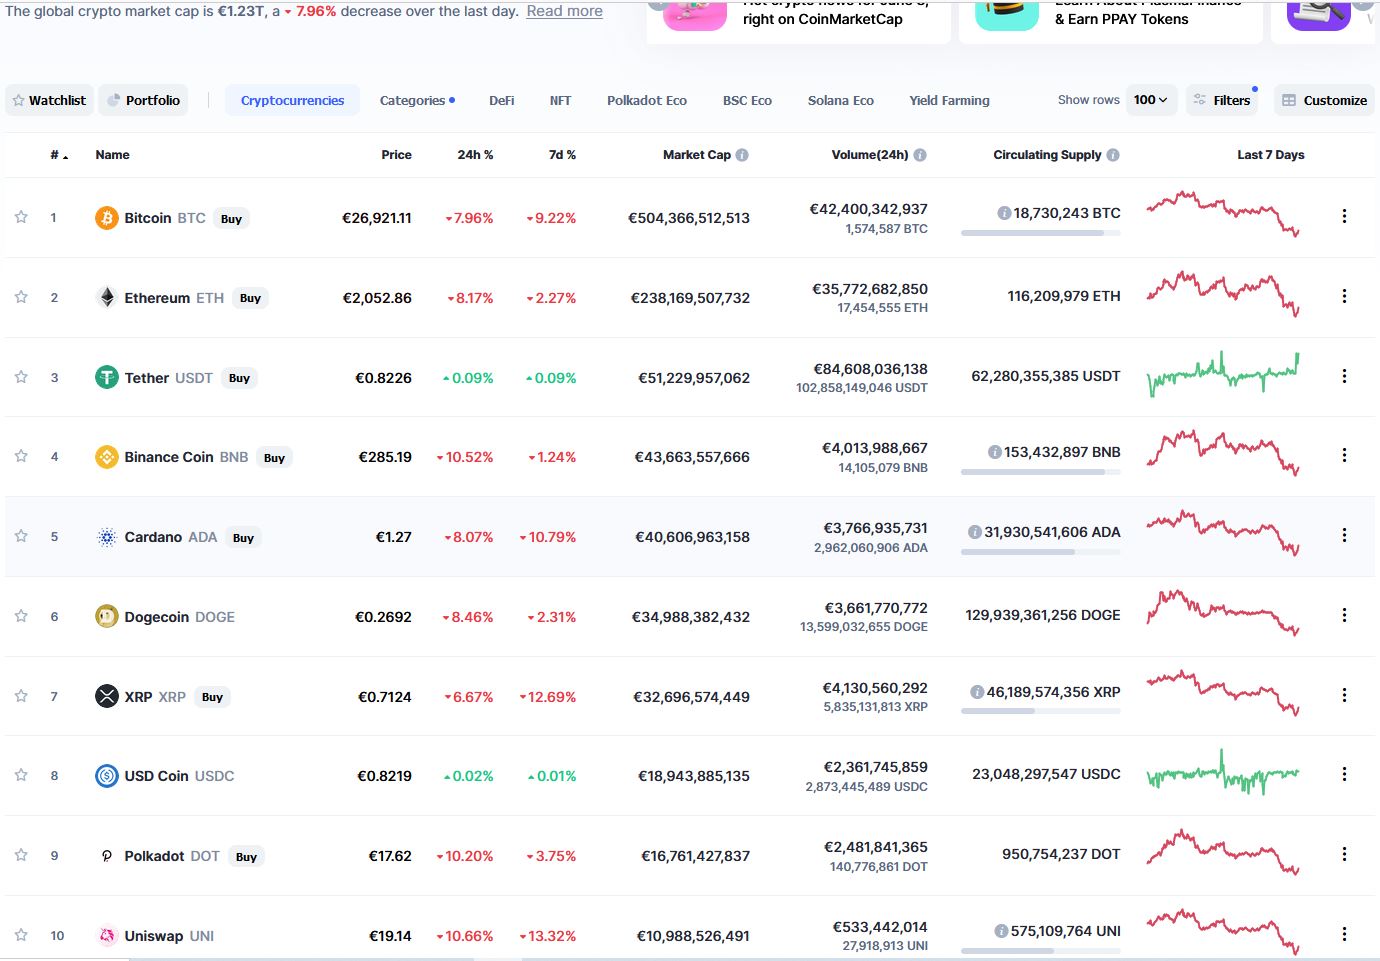Click the info icon next to Bitcoin supply
Image resolution: width=1380 pixels, height=961 pixels.
coord(1004,213)
